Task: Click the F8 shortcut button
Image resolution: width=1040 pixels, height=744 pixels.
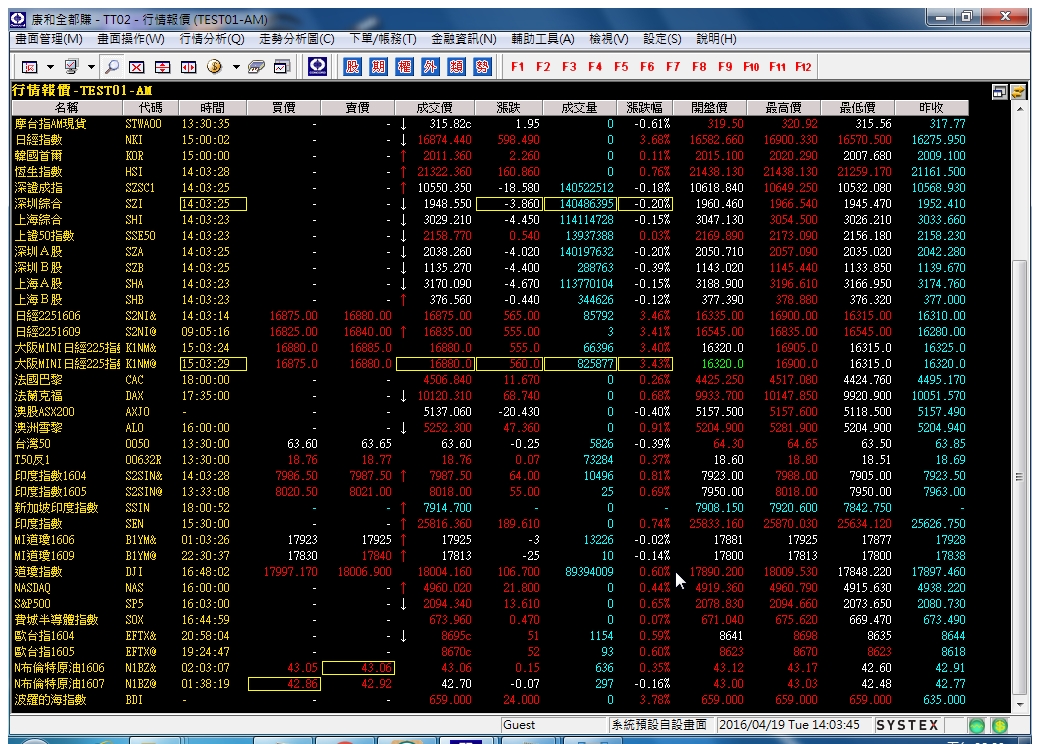Action: (699, 67)
